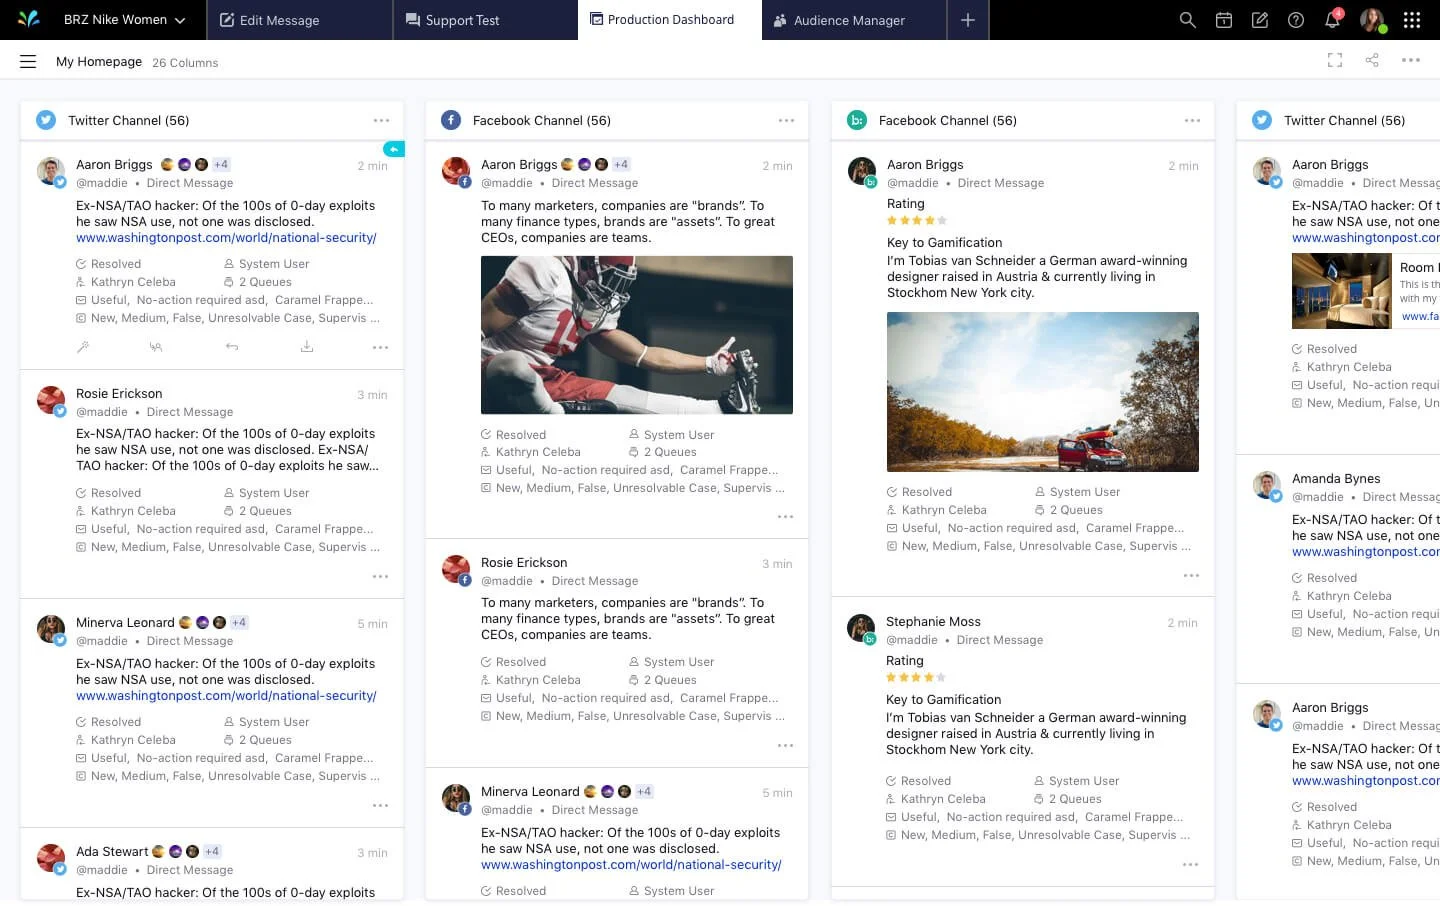Click the download icon under Aaron Briggs' tweet
1440x906 pixels.
coord(307,347)
